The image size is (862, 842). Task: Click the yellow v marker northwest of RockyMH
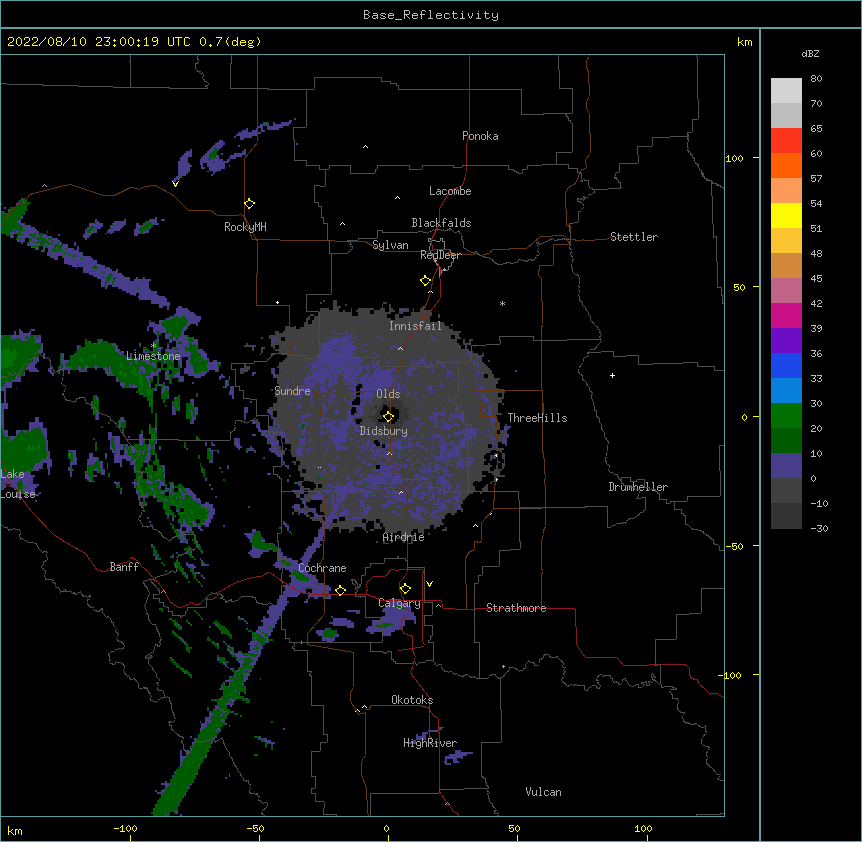click(x=175, y=184)
